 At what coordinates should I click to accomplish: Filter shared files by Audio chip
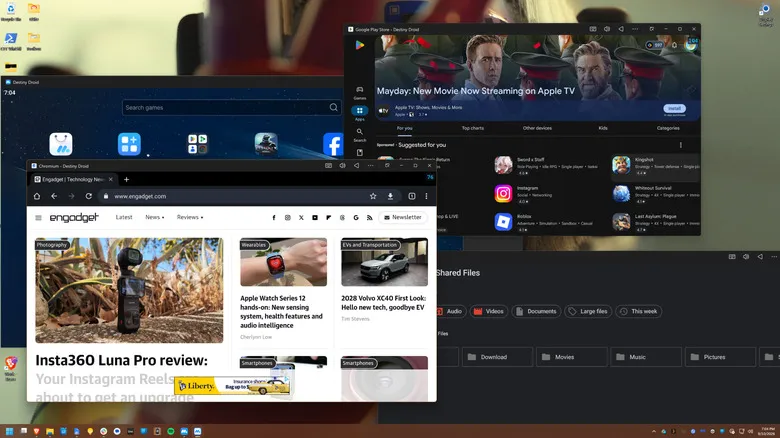450,311
